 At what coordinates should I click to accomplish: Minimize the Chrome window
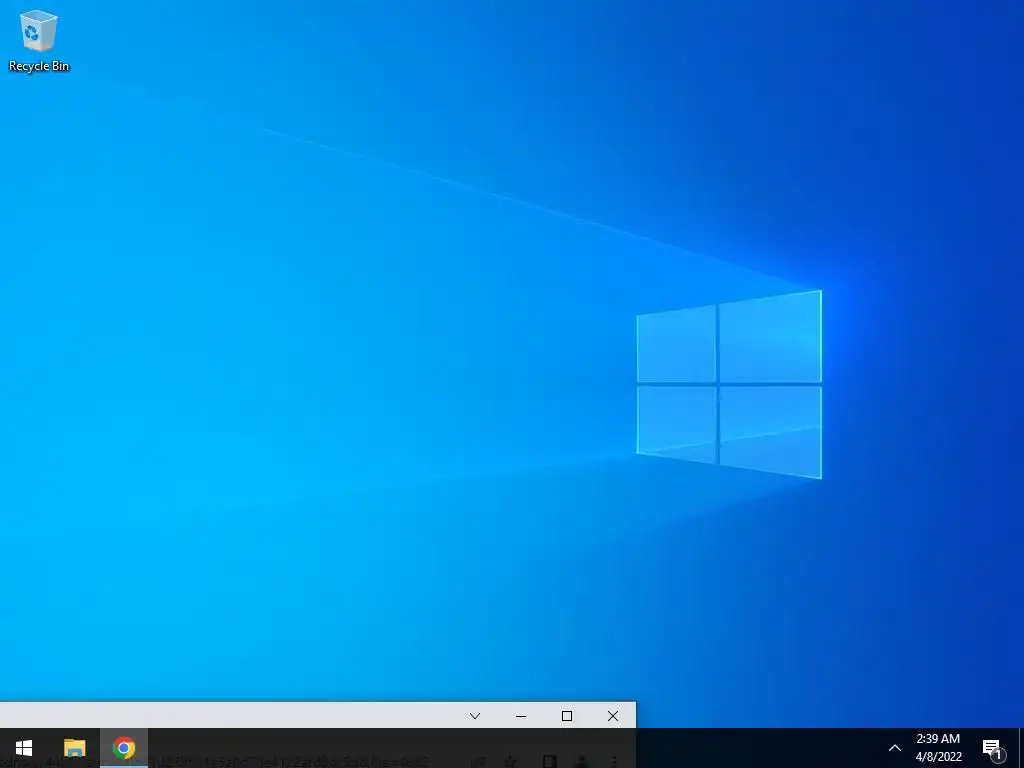point(520,716)
